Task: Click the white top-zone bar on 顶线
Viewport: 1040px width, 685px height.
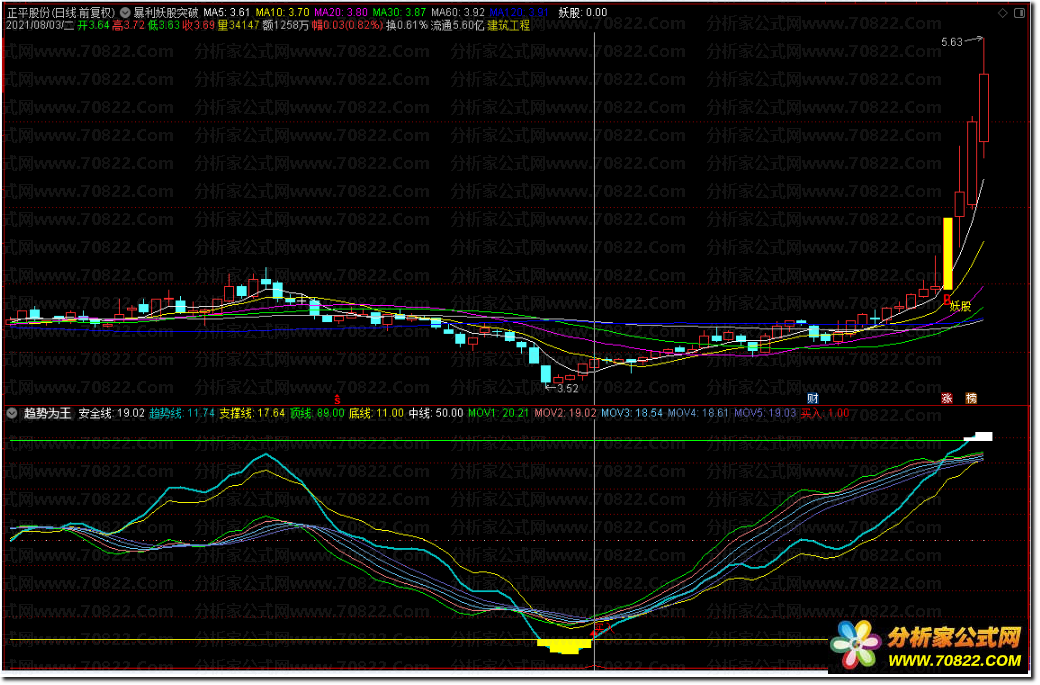Action: pyautogui.click(x=979, y=437)
